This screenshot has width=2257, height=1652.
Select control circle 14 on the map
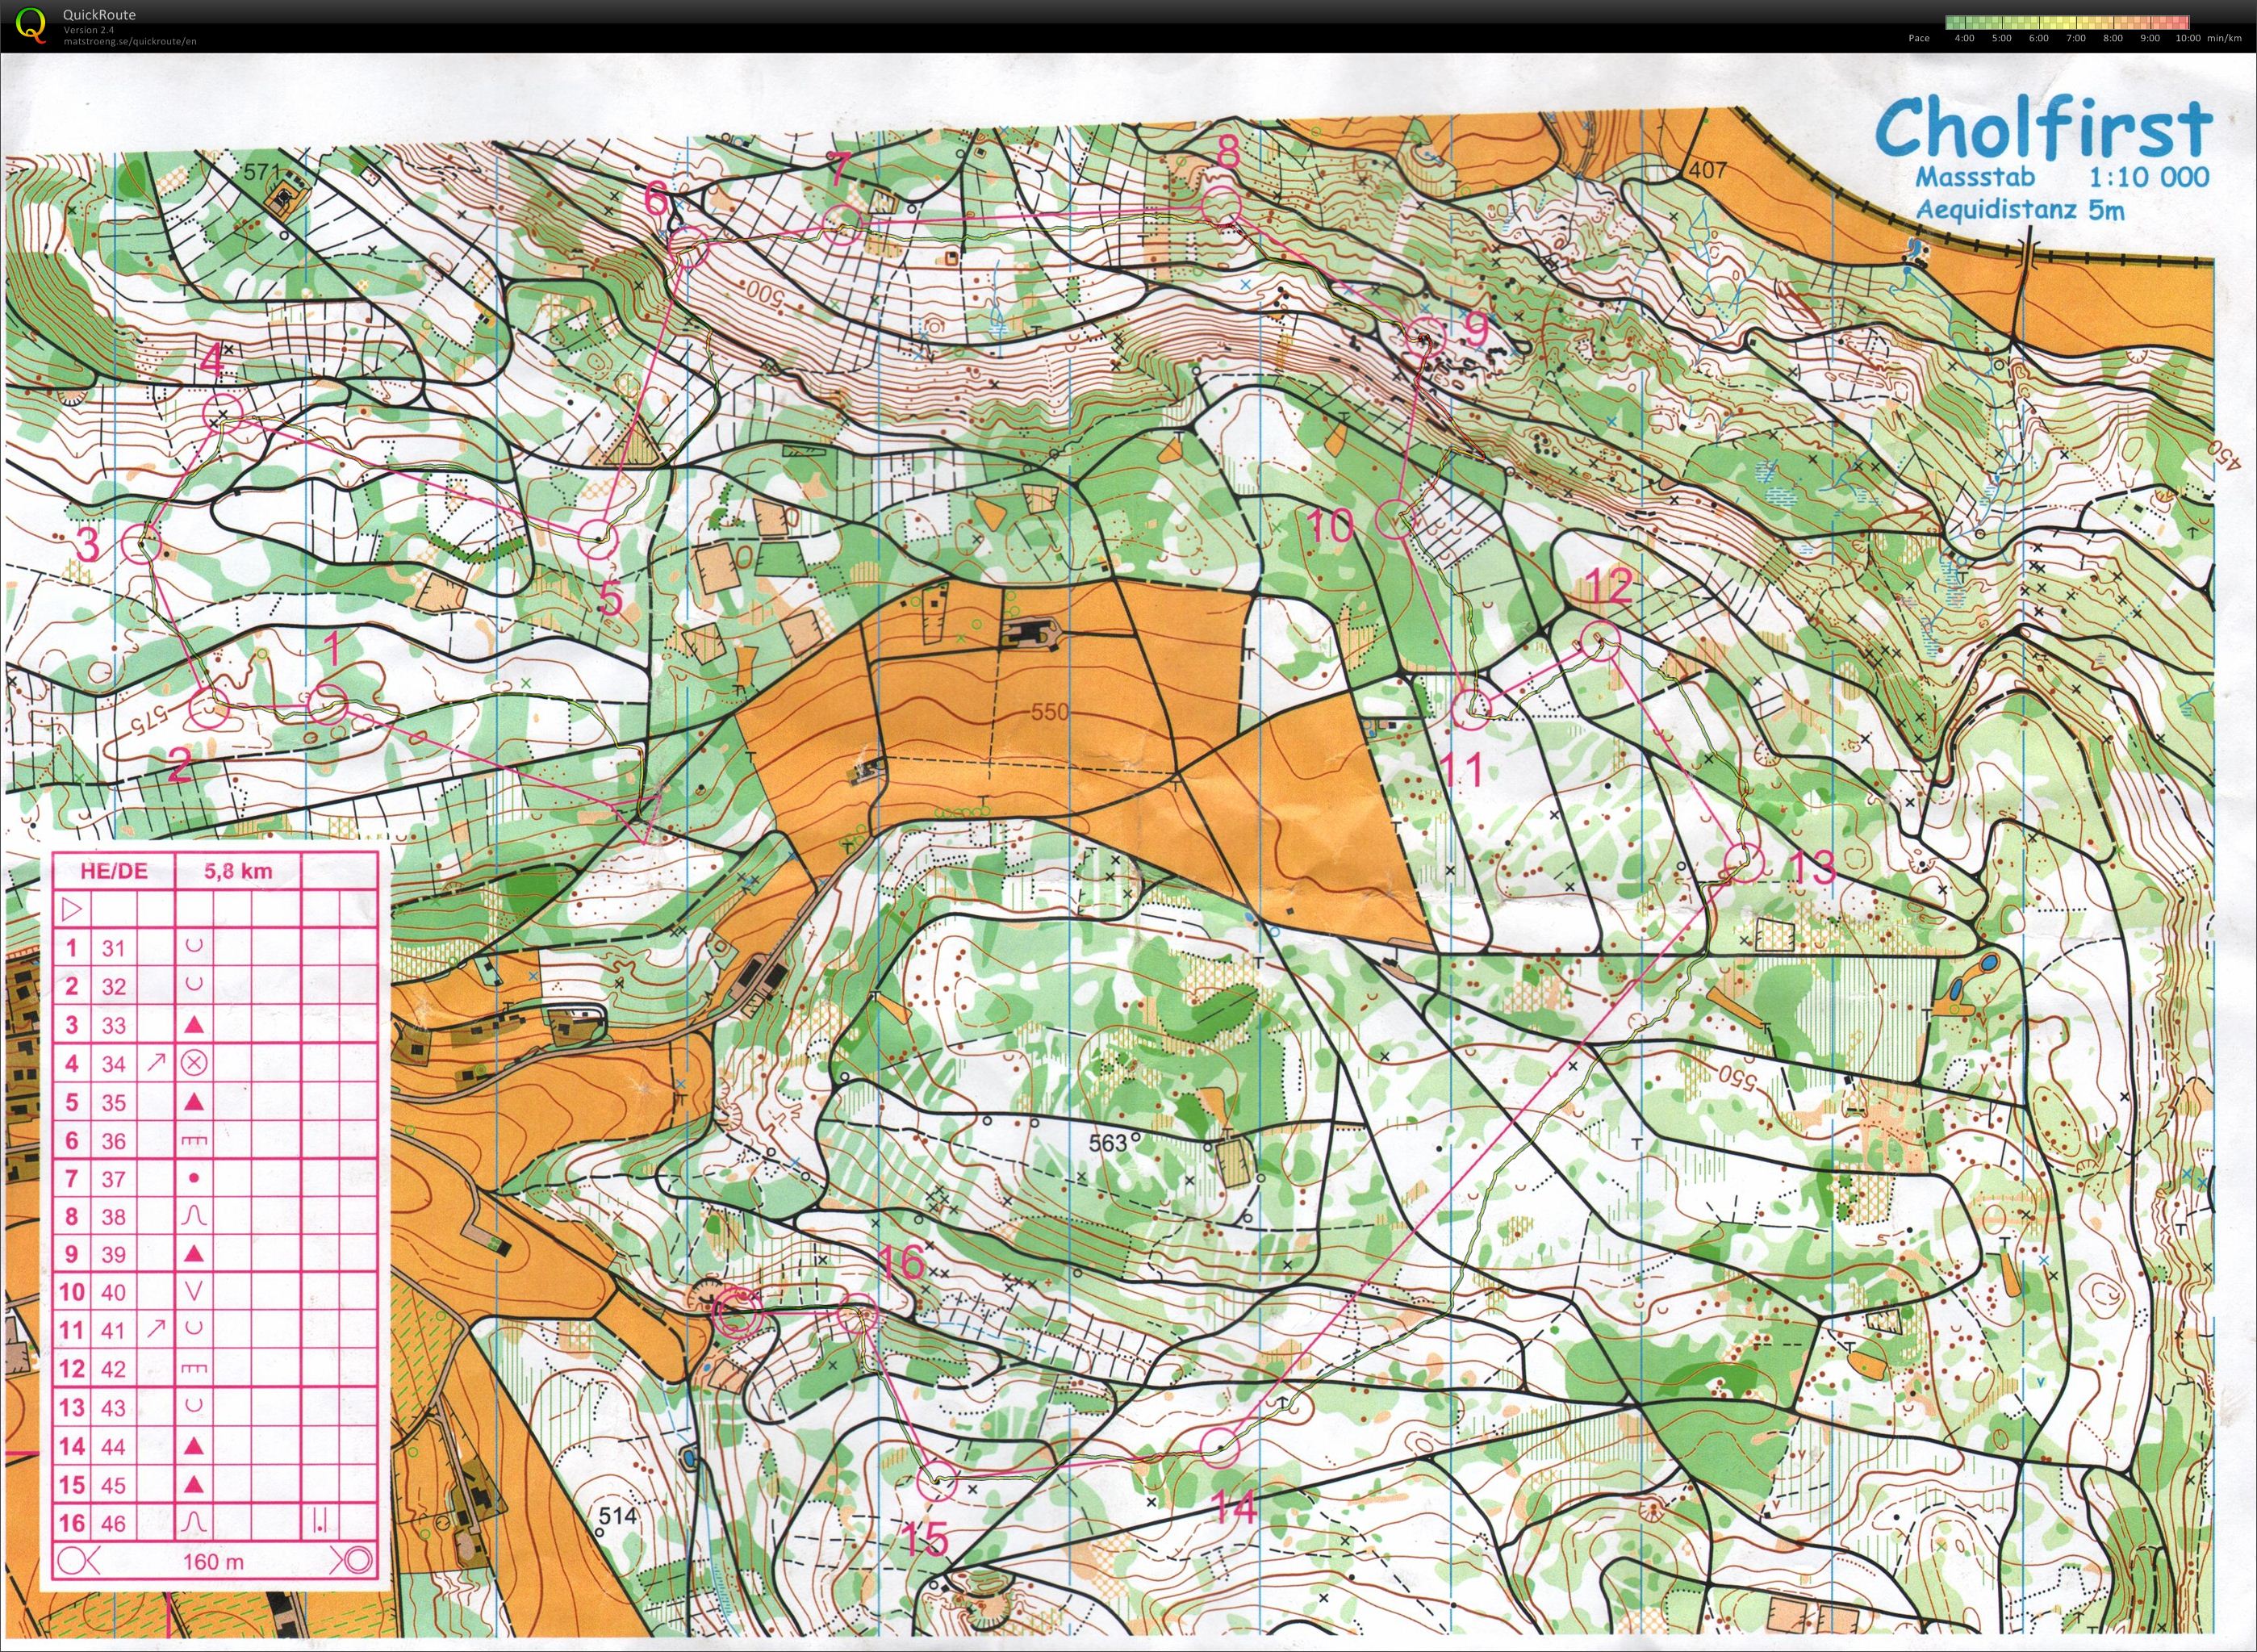pyautogui.click(x=1219, y=1447)
